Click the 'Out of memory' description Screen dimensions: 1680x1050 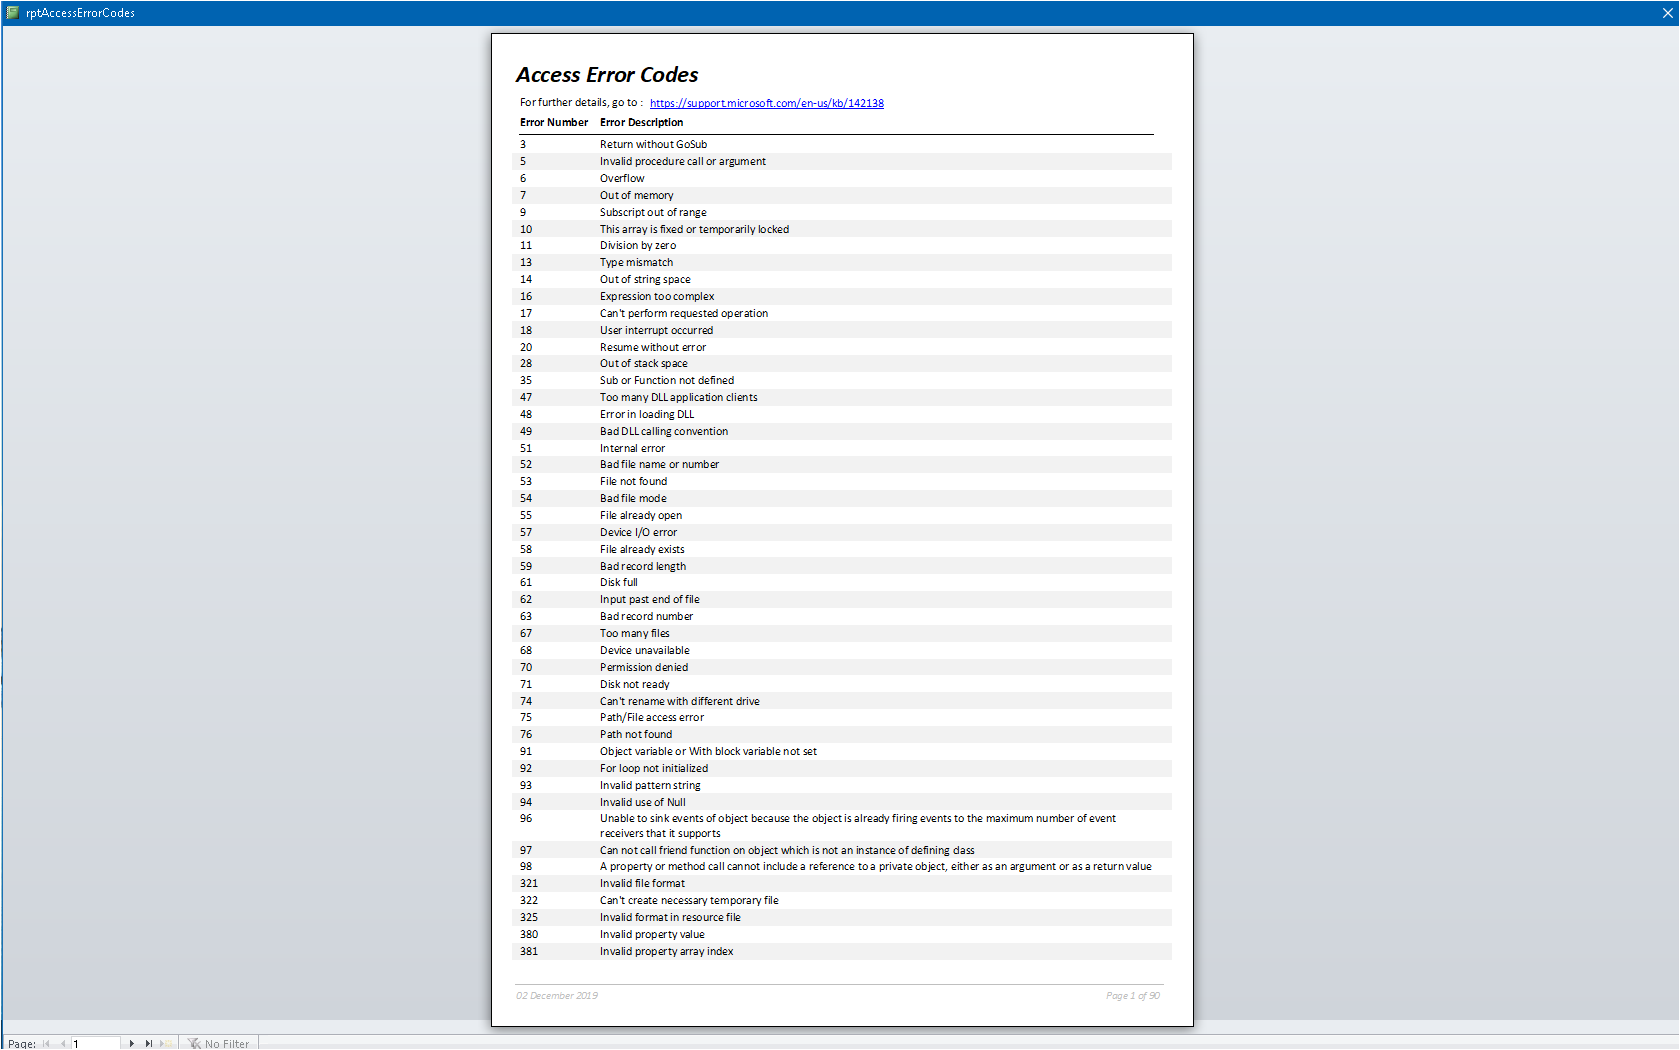(x=637, y=196)
